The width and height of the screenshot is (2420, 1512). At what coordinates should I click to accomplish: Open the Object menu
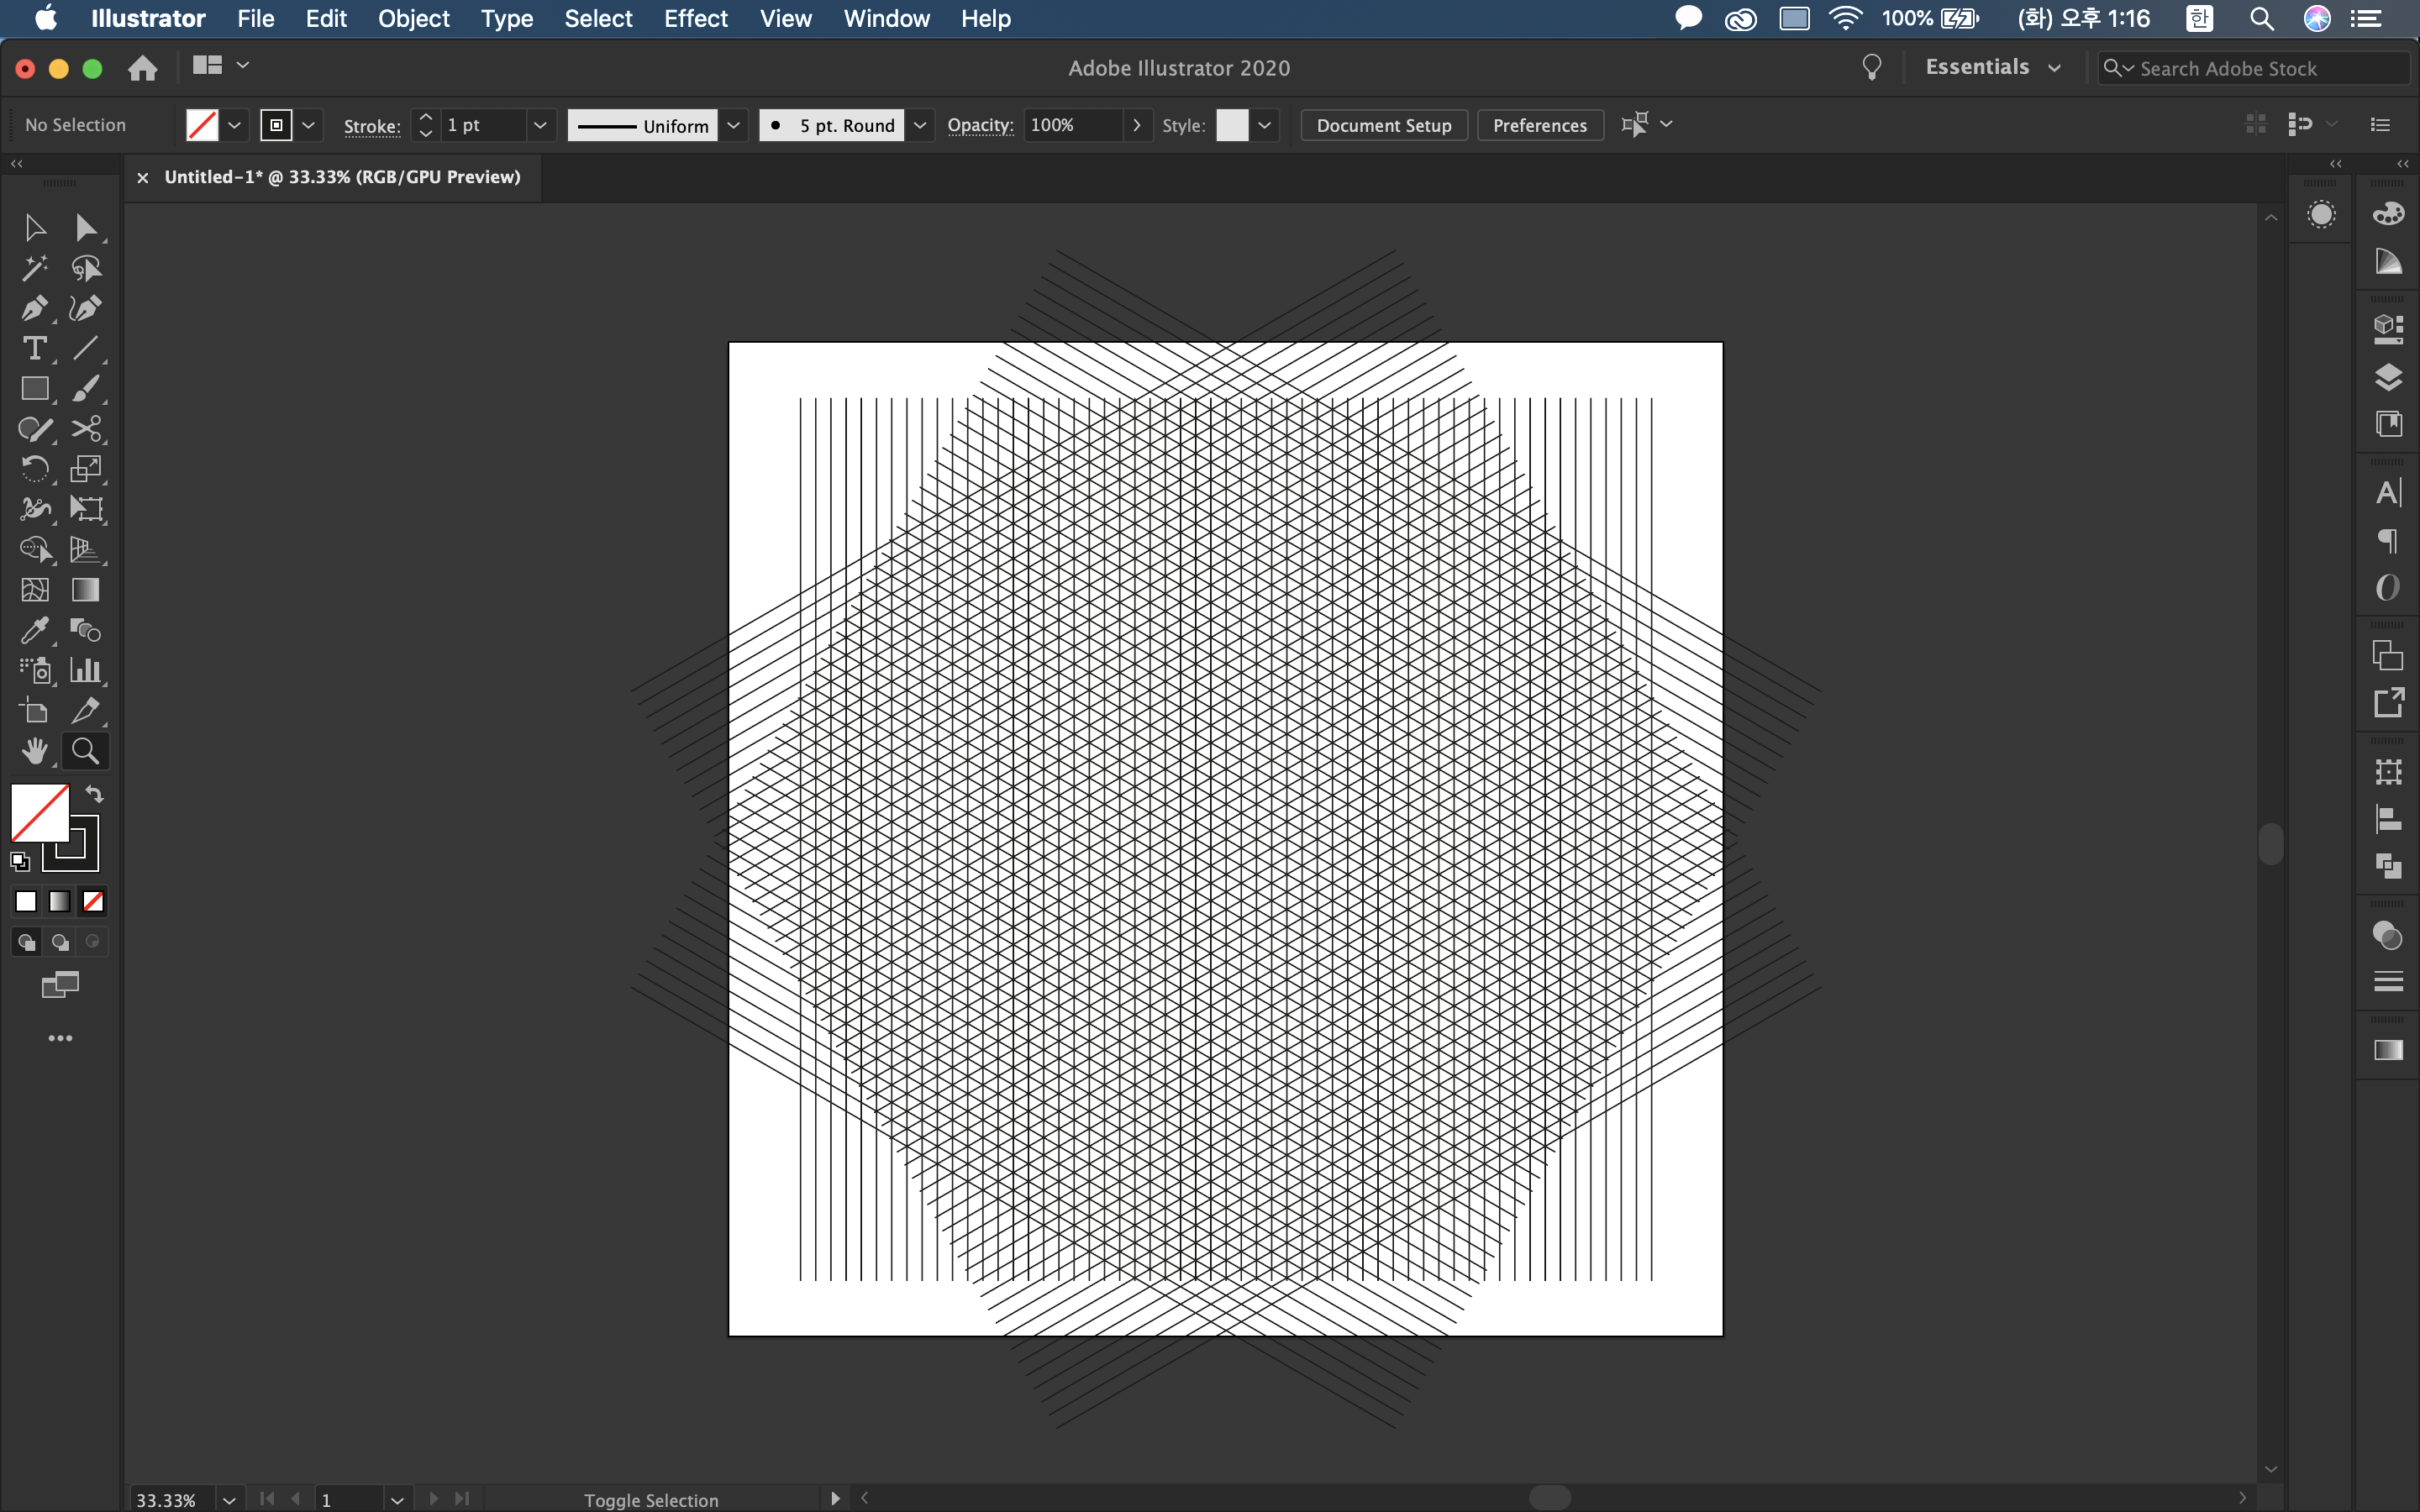413,18
